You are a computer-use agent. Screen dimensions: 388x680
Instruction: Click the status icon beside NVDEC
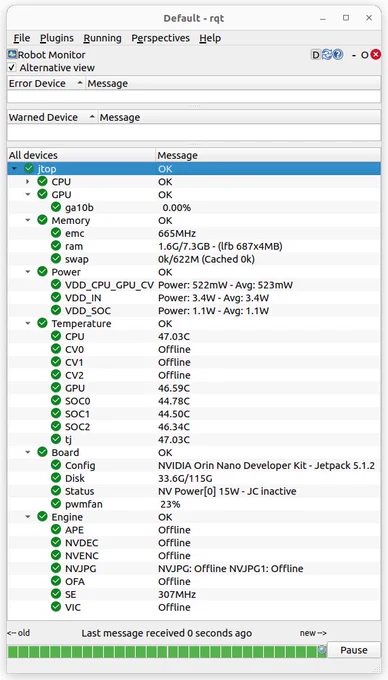click(56, 543)
